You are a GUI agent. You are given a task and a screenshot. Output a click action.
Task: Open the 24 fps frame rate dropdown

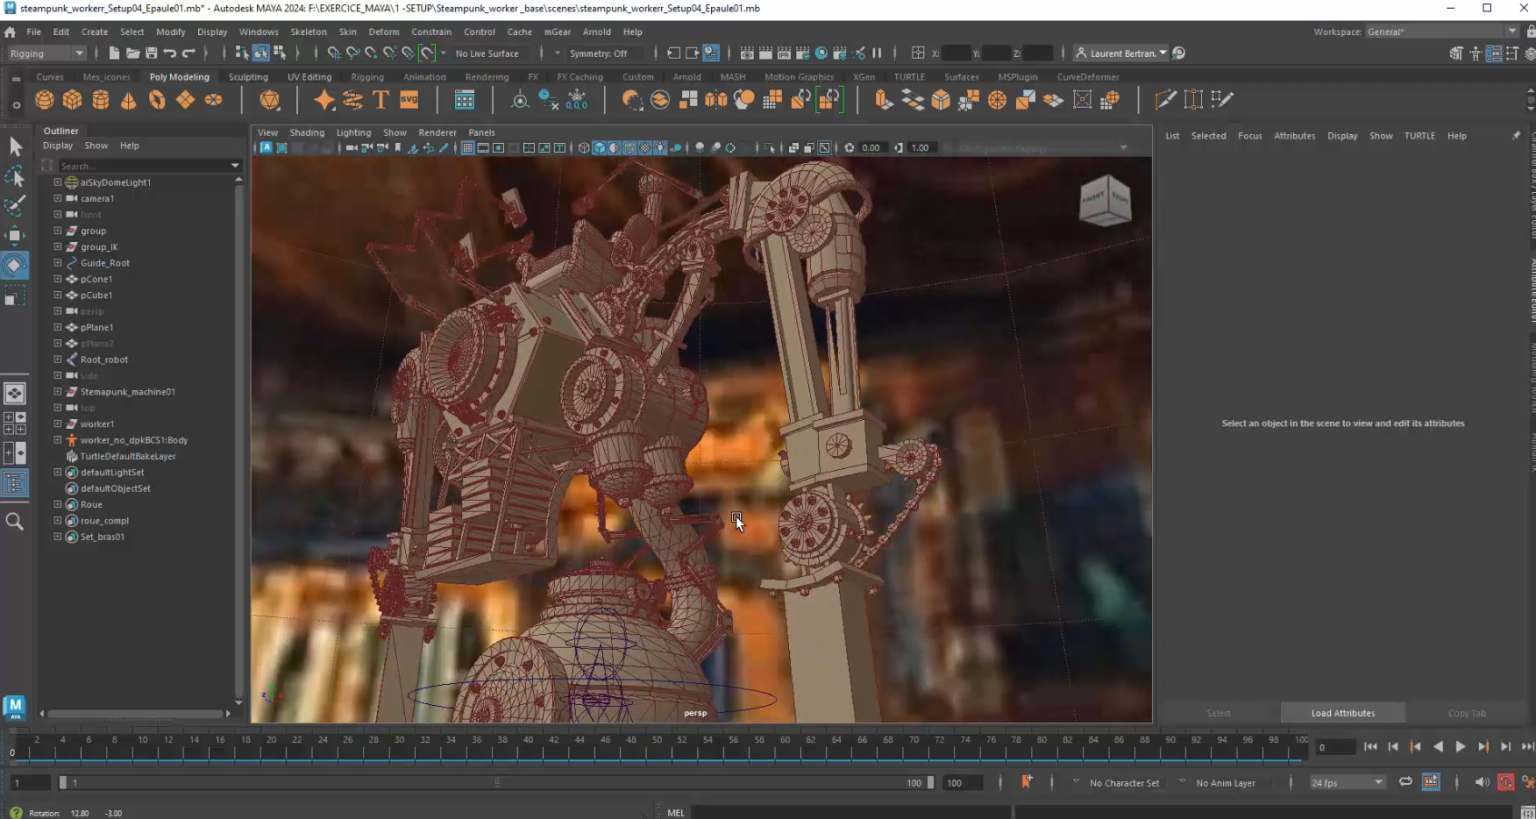click(x=1346, y=782)
